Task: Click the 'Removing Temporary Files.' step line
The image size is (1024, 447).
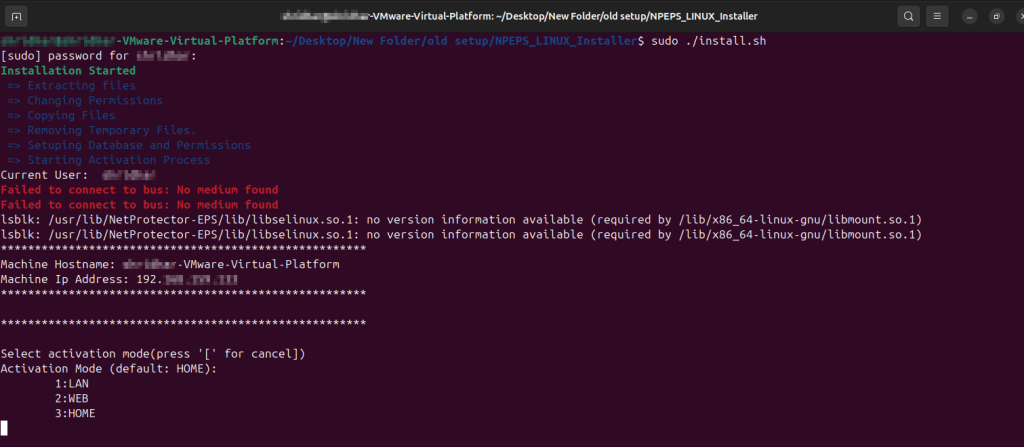Action: point(101,130)
